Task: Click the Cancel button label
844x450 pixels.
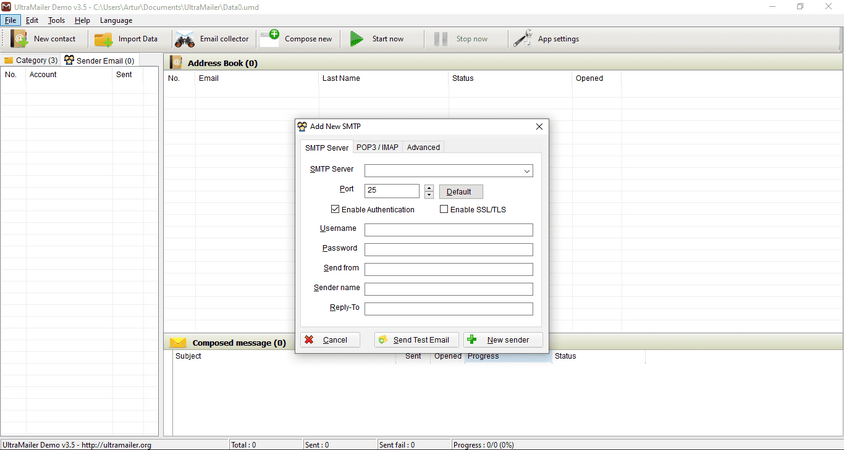Action: 335,340
